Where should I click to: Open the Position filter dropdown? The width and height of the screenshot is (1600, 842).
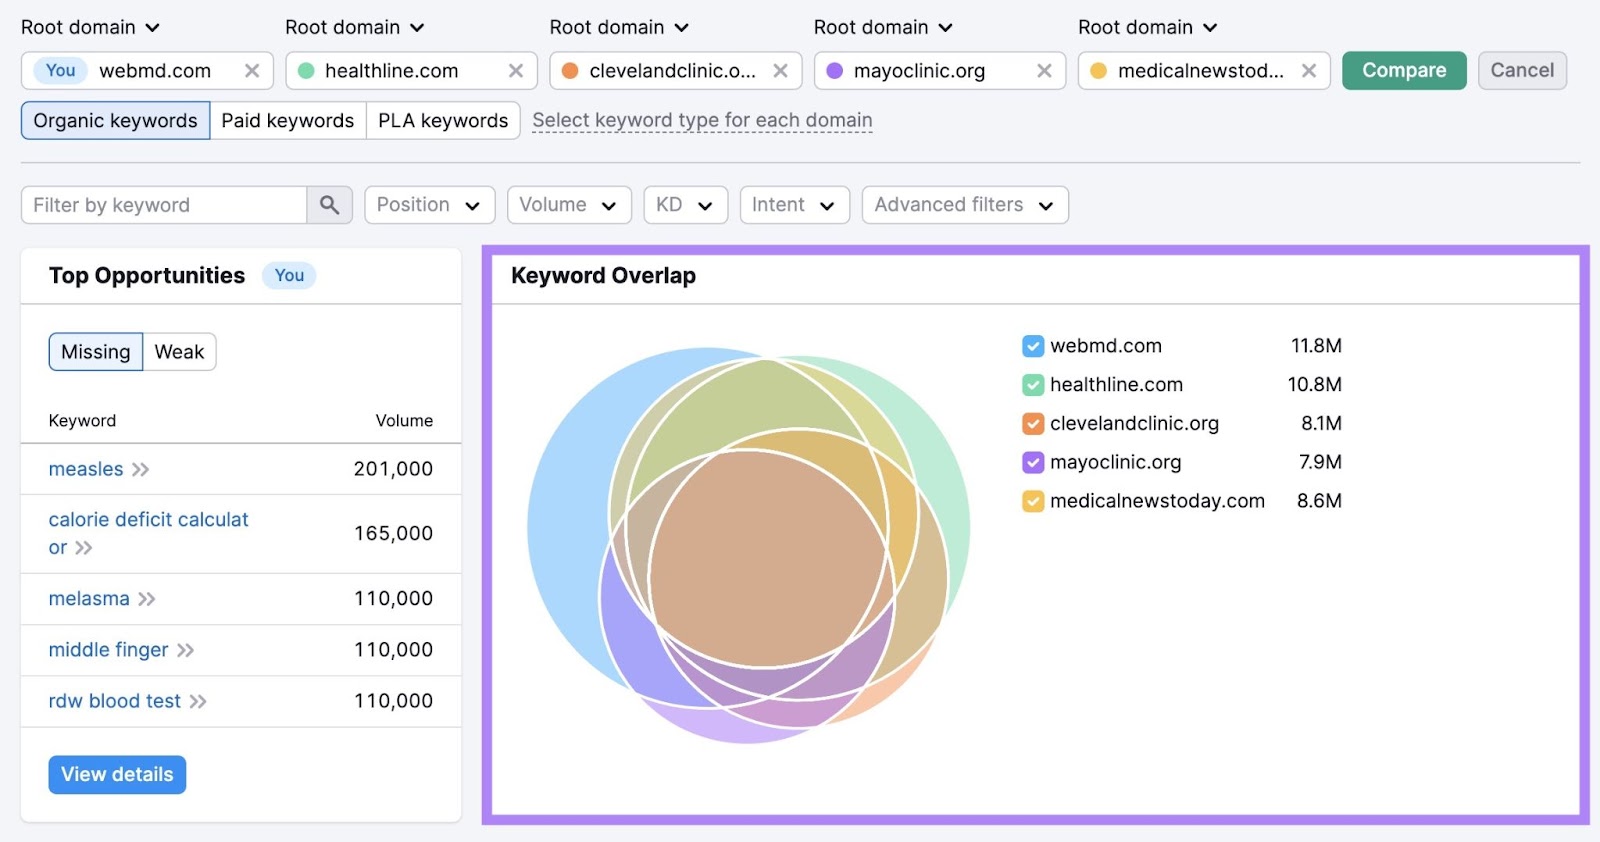click(428, 205)
